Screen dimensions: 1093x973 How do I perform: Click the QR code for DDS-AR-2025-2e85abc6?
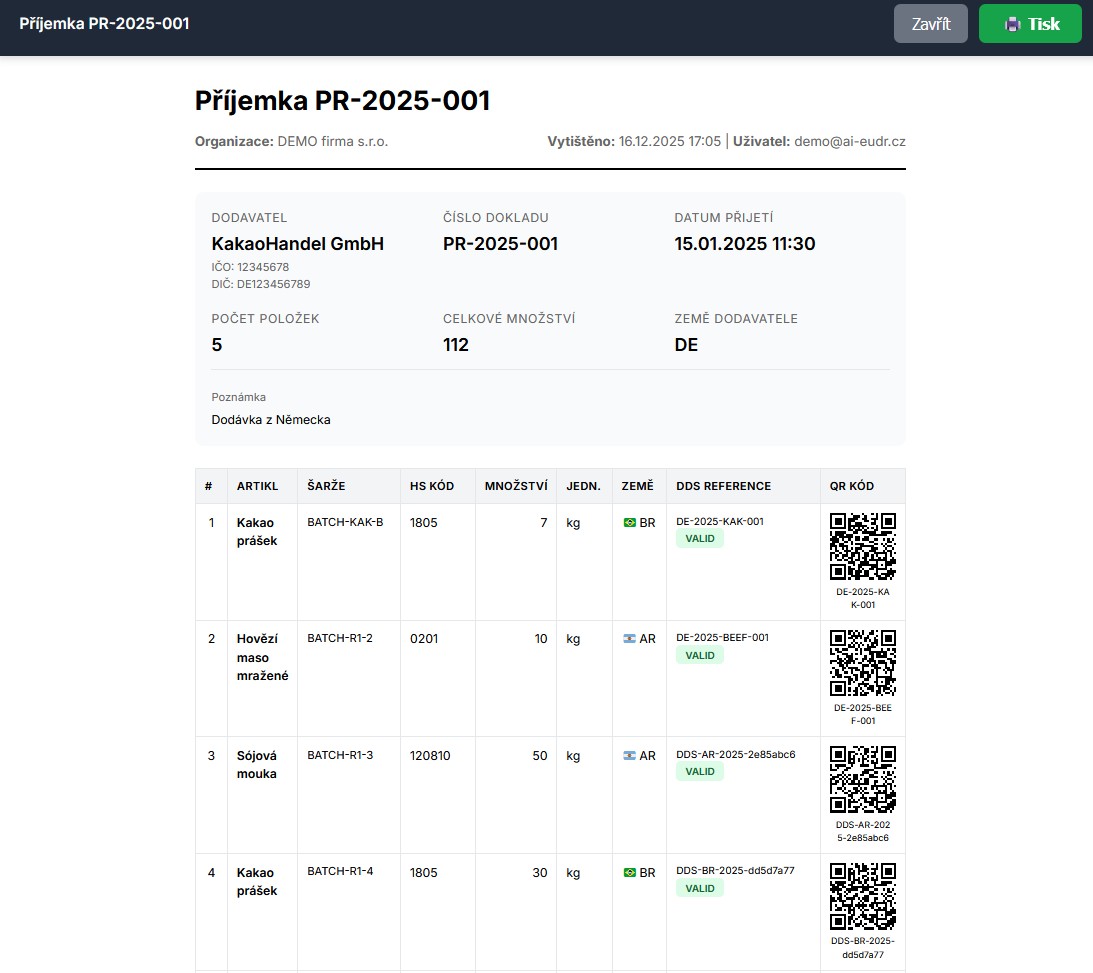[x=862, y=780]
